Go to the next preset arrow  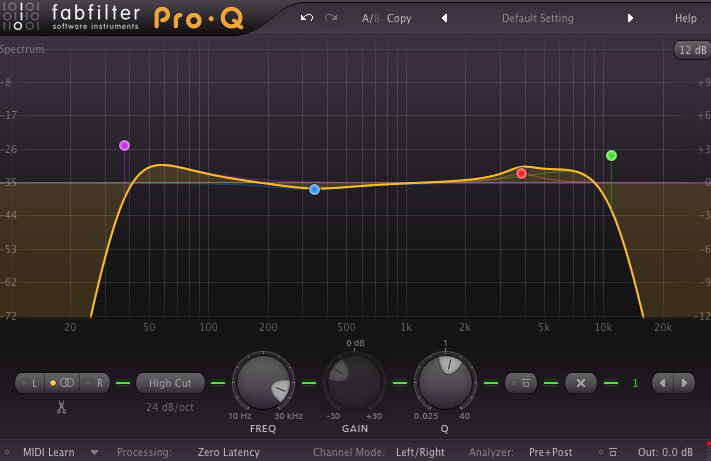point(630,18)
